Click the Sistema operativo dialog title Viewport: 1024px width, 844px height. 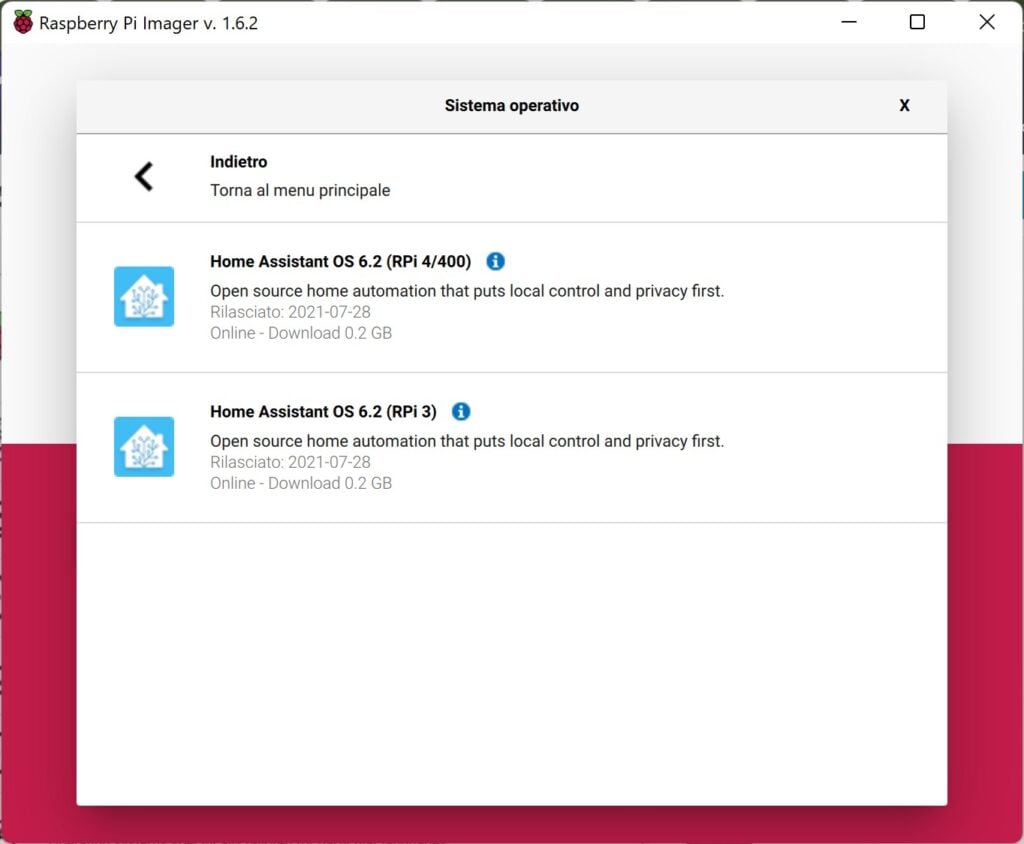click(x=512, y=106)
